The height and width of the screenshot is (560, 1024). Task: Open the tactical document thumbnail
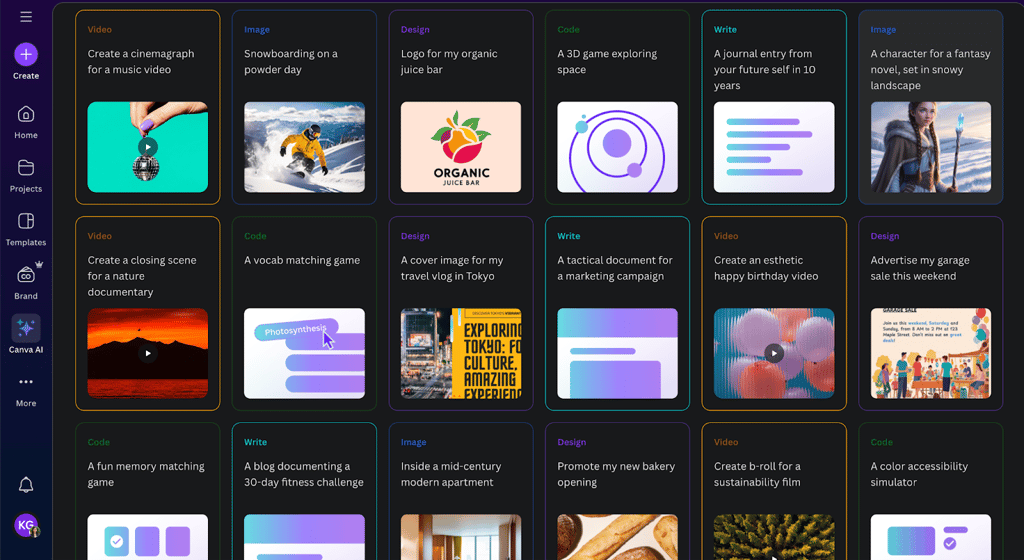617,353
